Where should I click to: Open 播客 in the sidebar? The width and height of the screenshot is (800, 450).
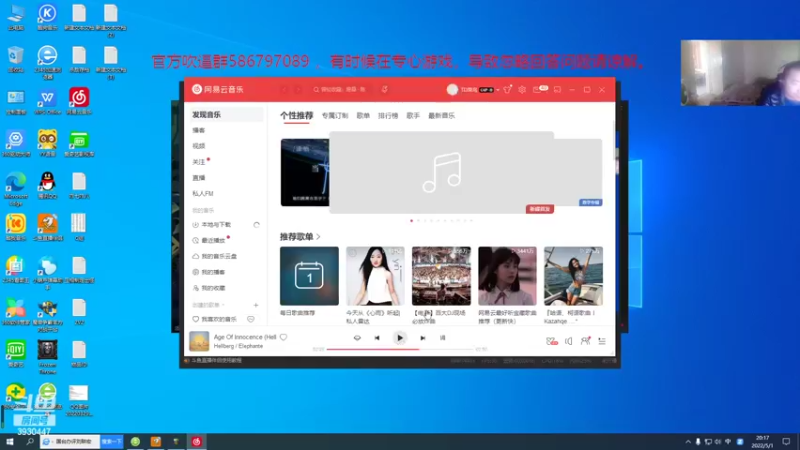[198, 131]
